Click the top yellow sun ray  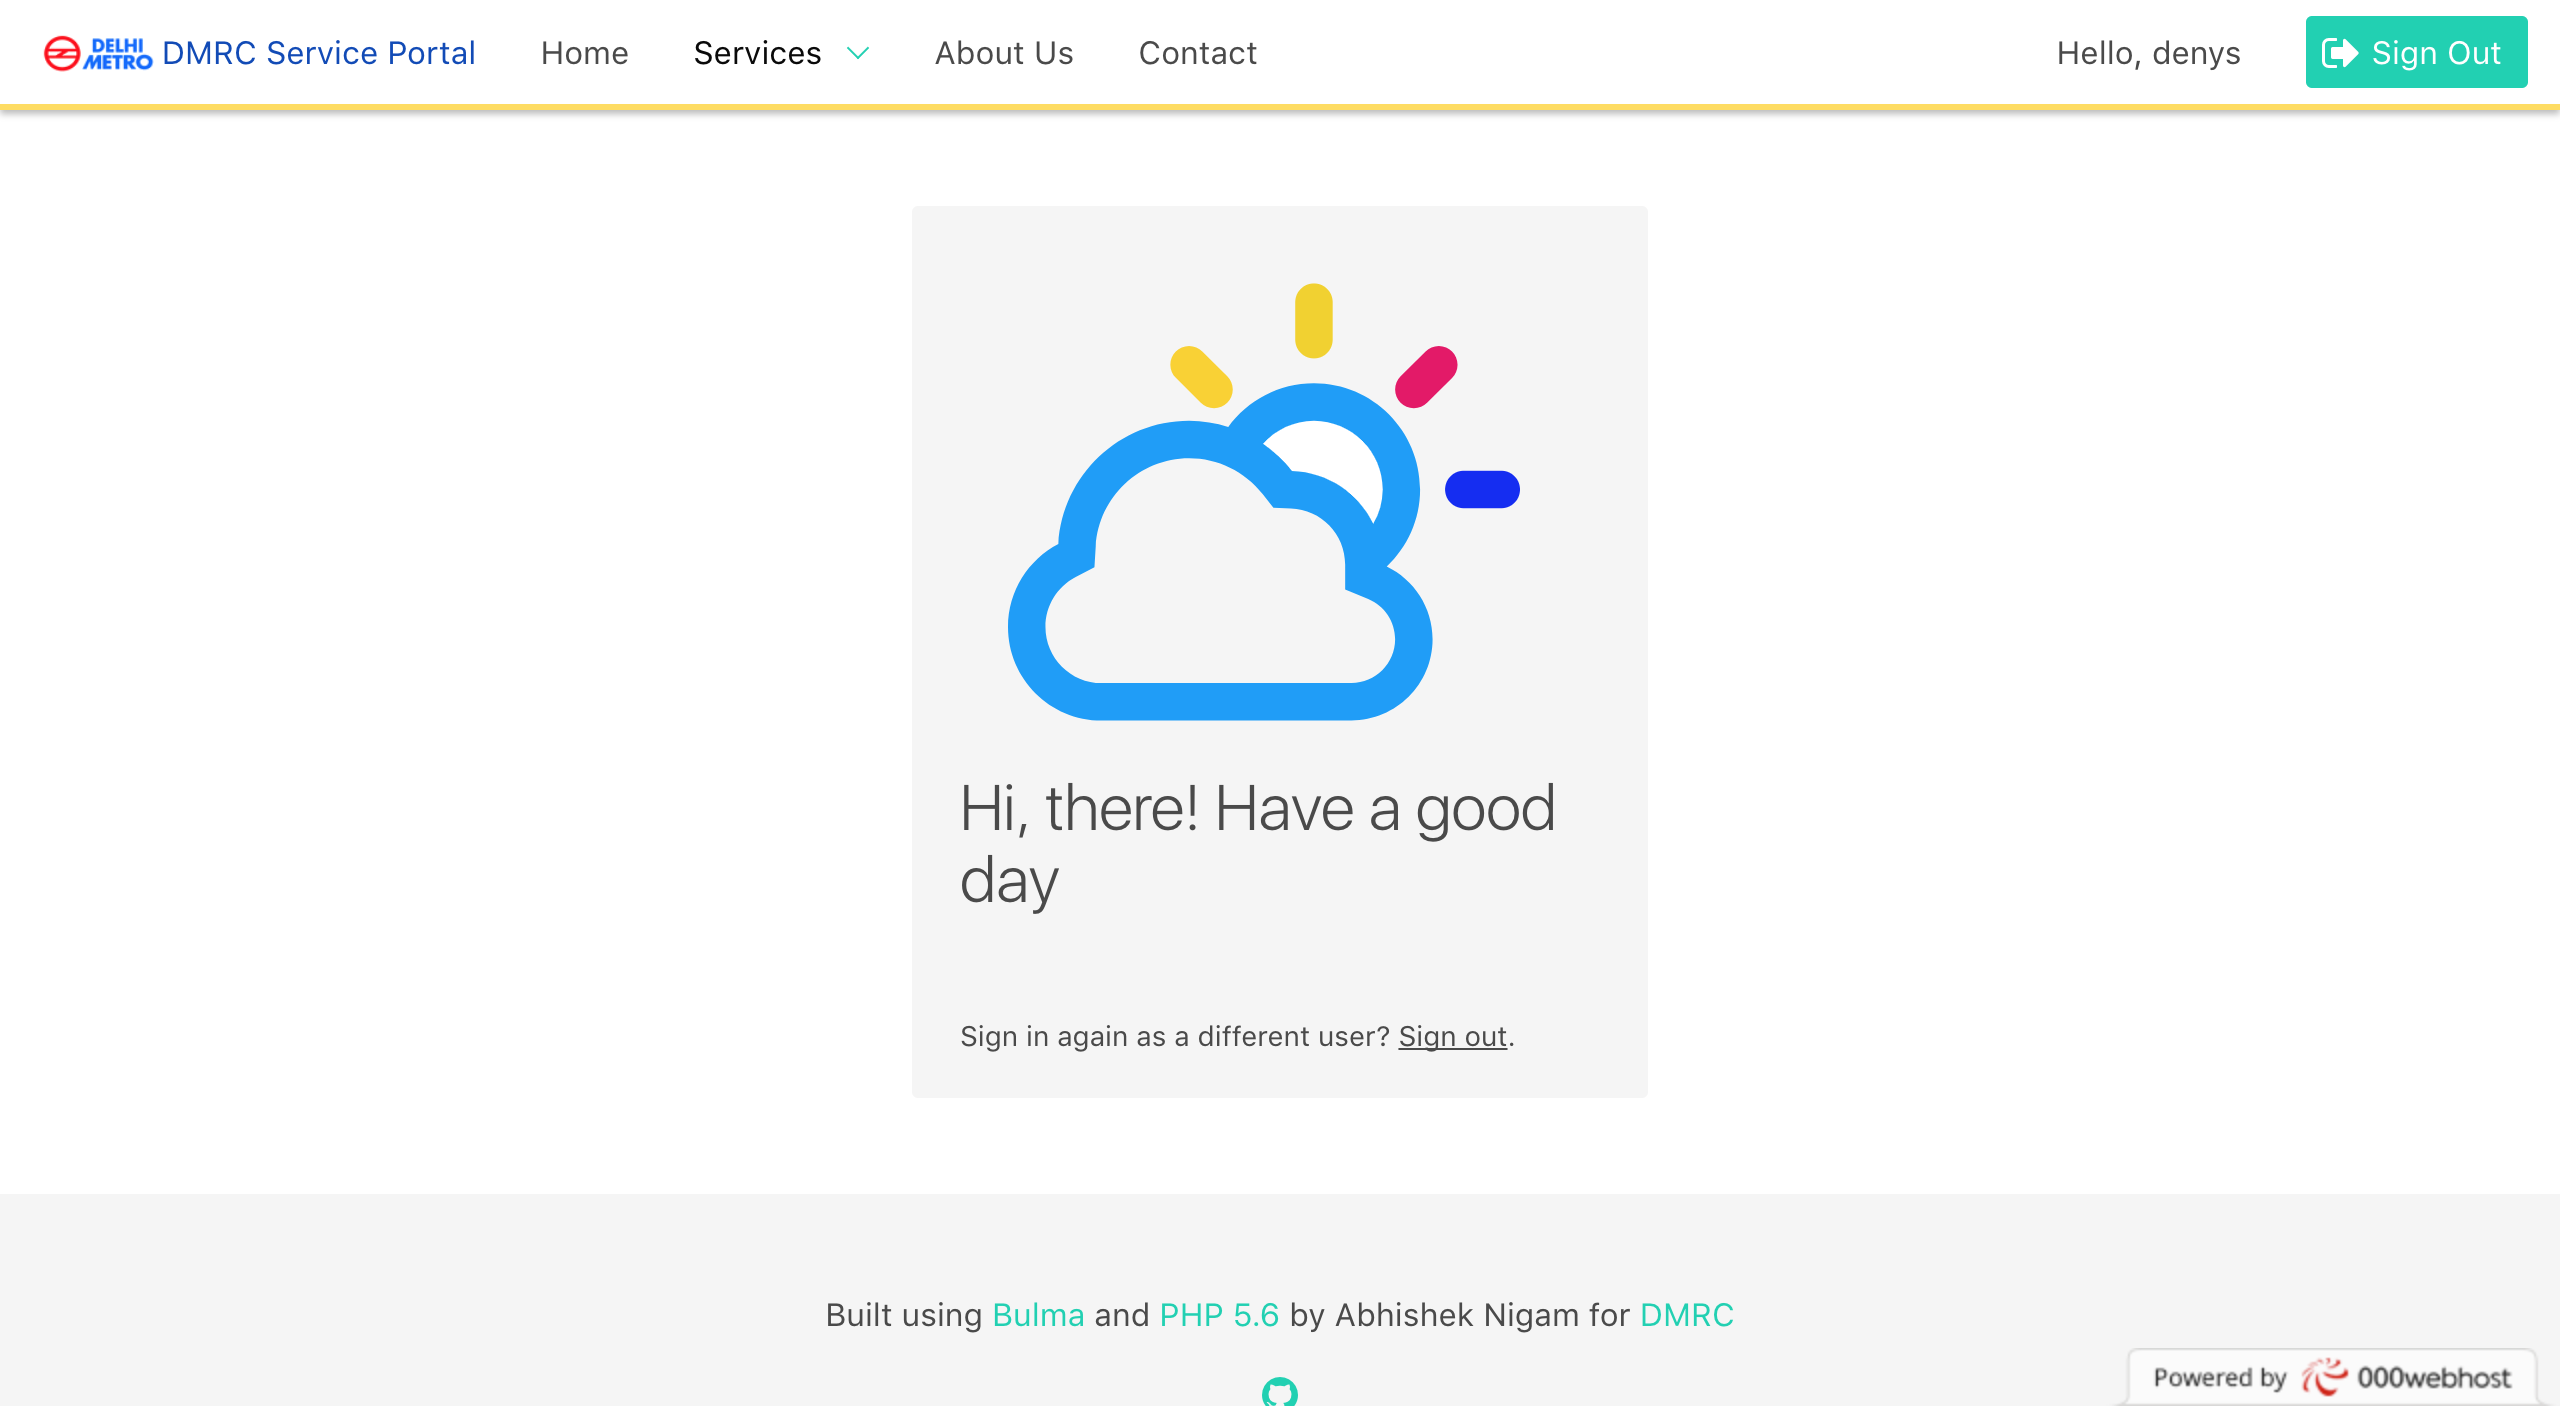pyautogui.click(x=1313, y=321)
